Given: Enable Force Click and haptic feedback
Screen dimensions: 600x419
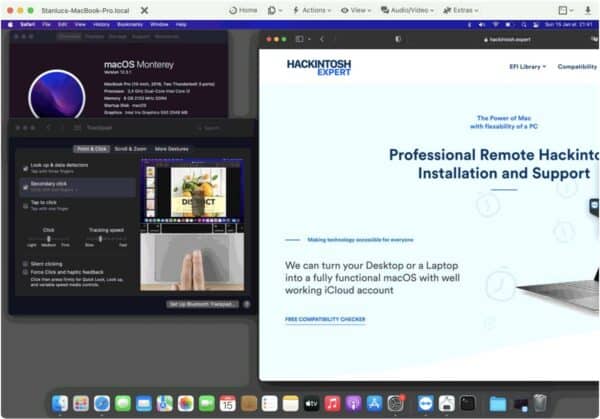Looking at the screenshot, I should tap(25, 272).
